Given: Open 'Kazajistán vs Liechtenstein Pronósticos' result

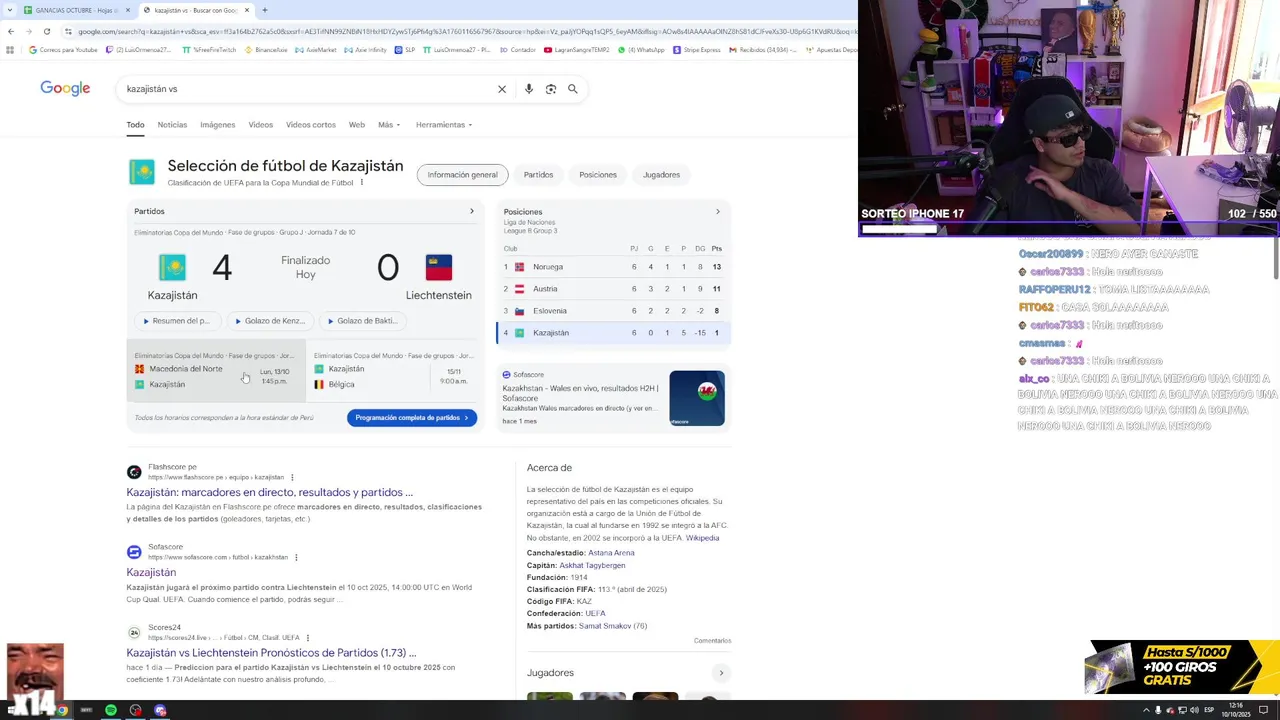Looking at the screenshot, I should click(271, 652).
